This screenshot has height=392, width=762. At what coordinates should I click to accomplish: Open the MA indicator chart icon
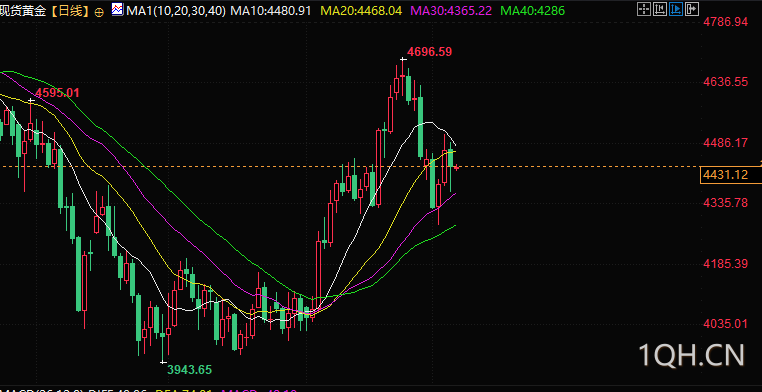click(117, 9)
